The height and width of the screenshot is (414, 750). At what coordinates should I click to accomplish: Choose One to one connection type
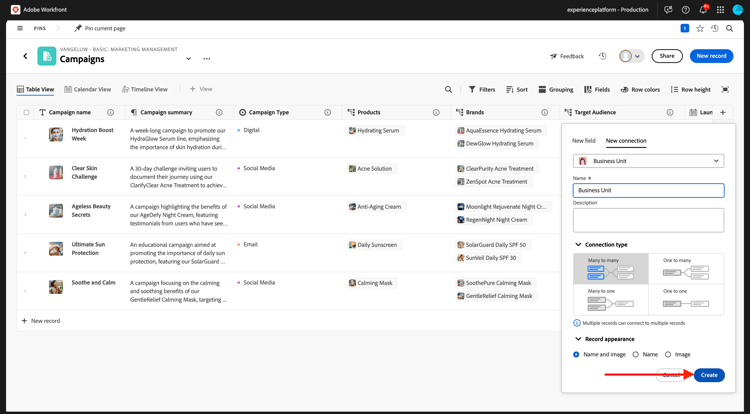686,300
